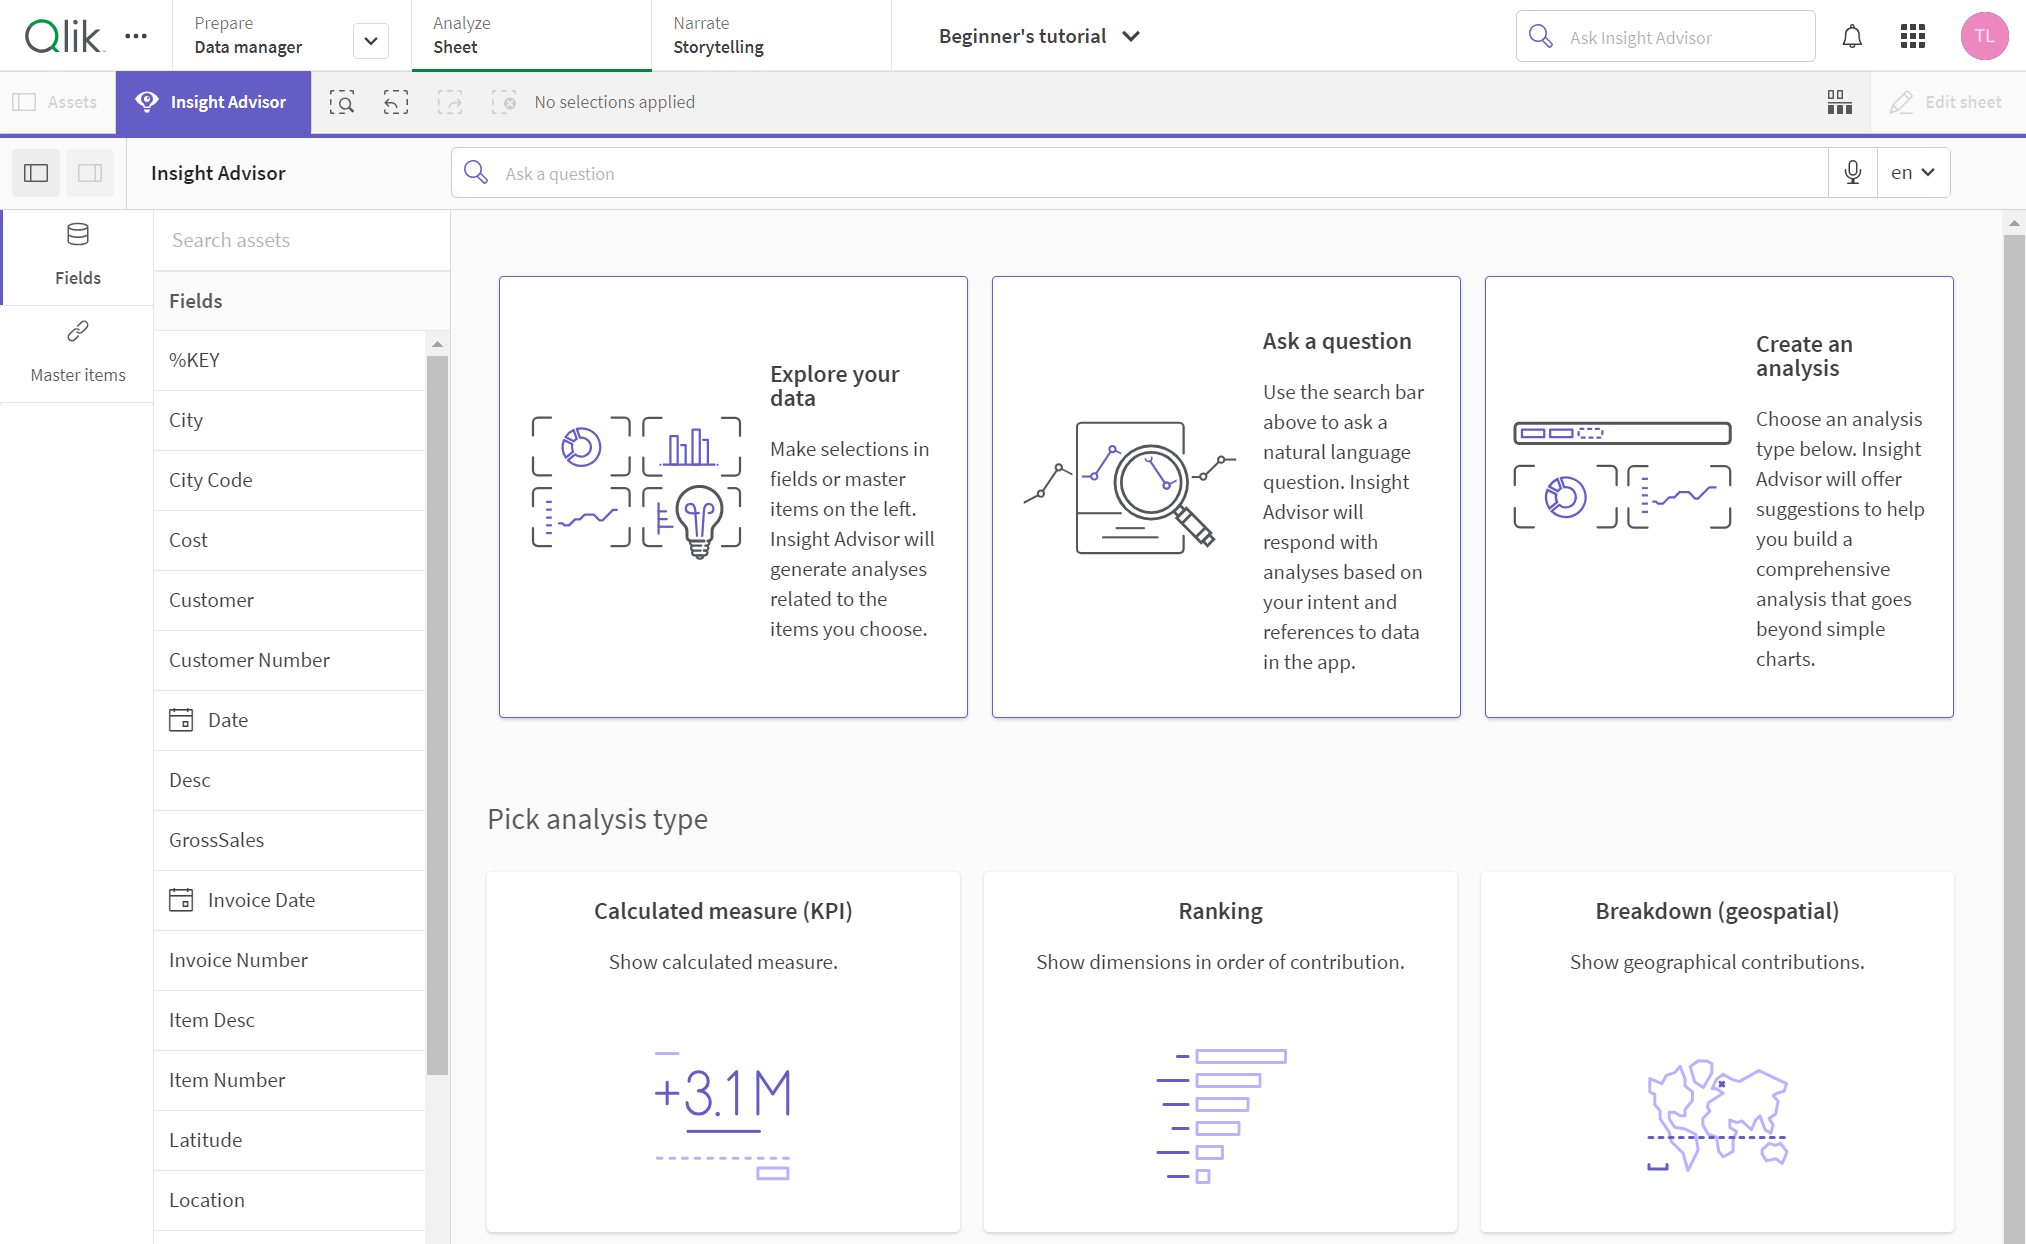
Task: Toggle the tiled sheet view icon
Action: click(x=1841, y=101)
